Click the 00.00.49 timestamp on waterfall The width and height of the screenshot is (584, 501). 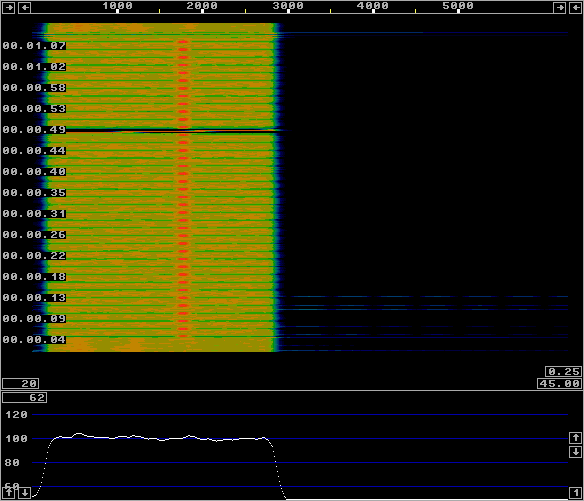click(34, 130)
